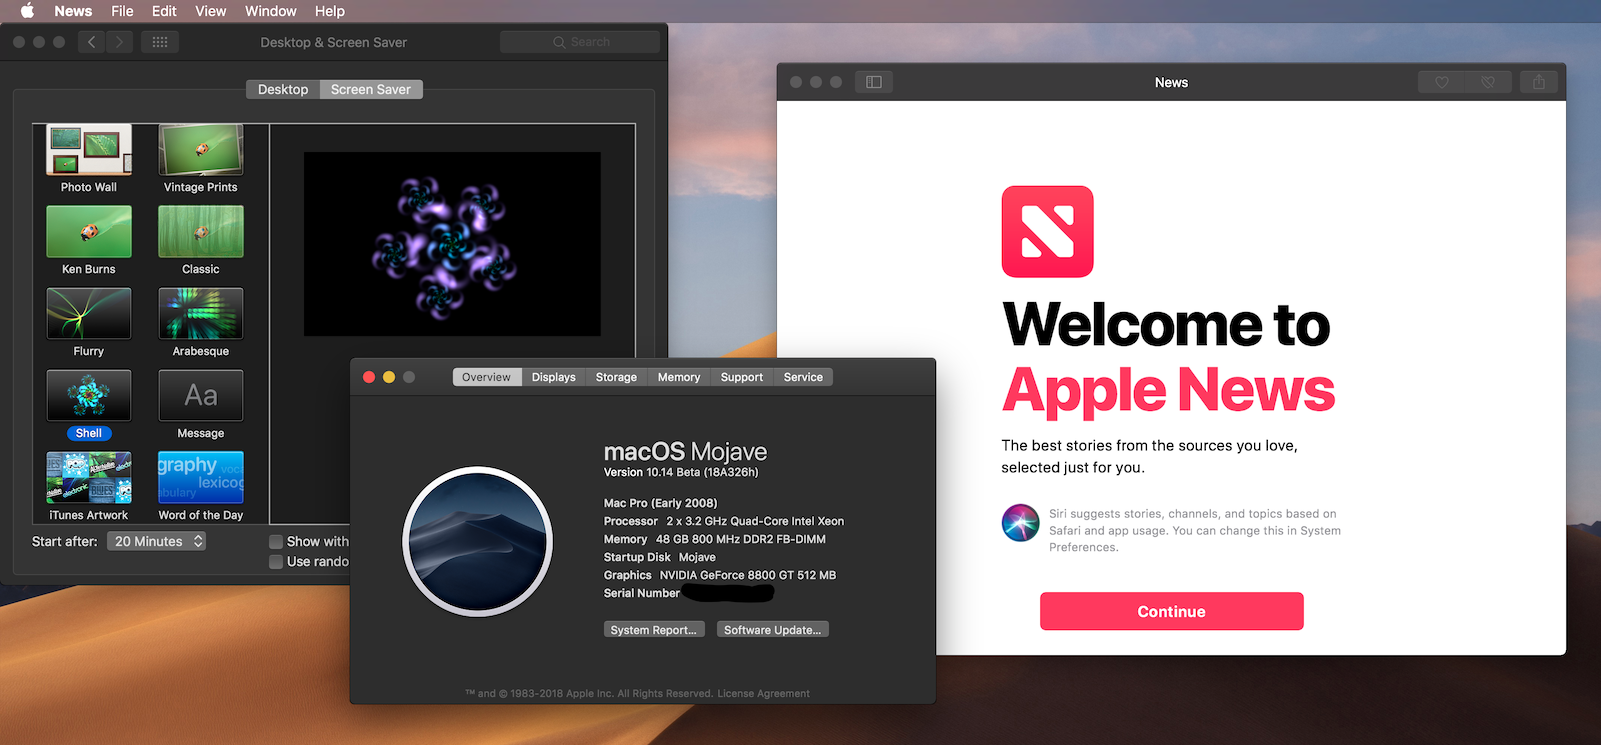Click the Mac Pro (Early 2008) text

(660, 503)
